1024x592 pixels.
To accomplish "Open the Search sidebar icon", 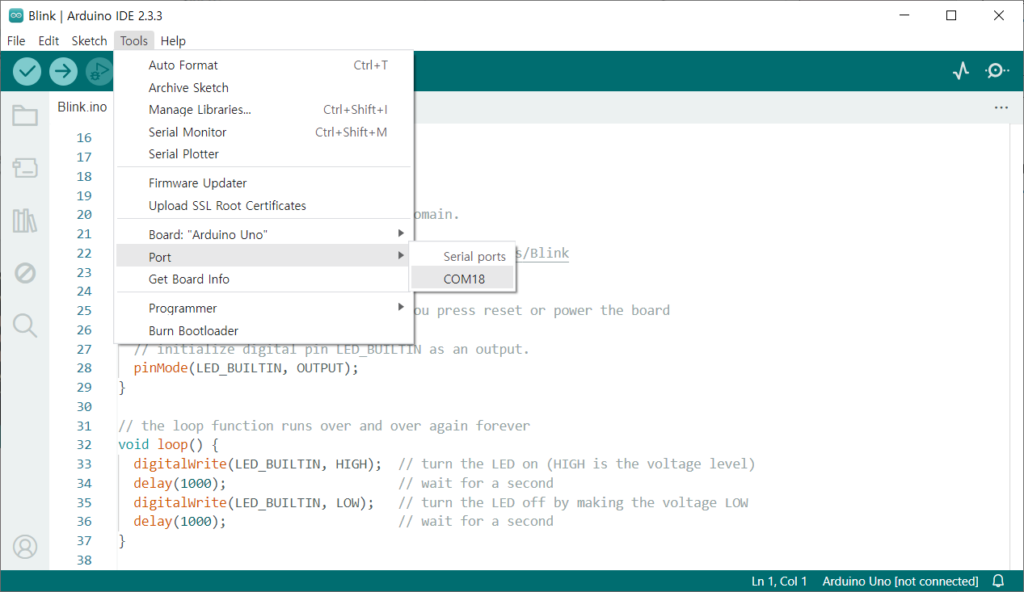I will coord(25,325).
